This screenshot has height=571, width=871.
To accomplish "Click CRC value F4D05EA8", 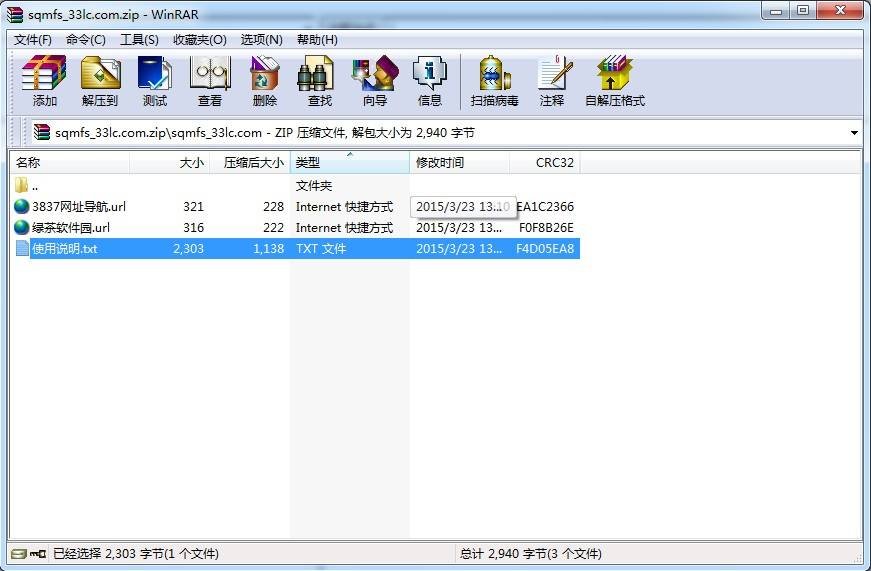I will click(545, 249).
